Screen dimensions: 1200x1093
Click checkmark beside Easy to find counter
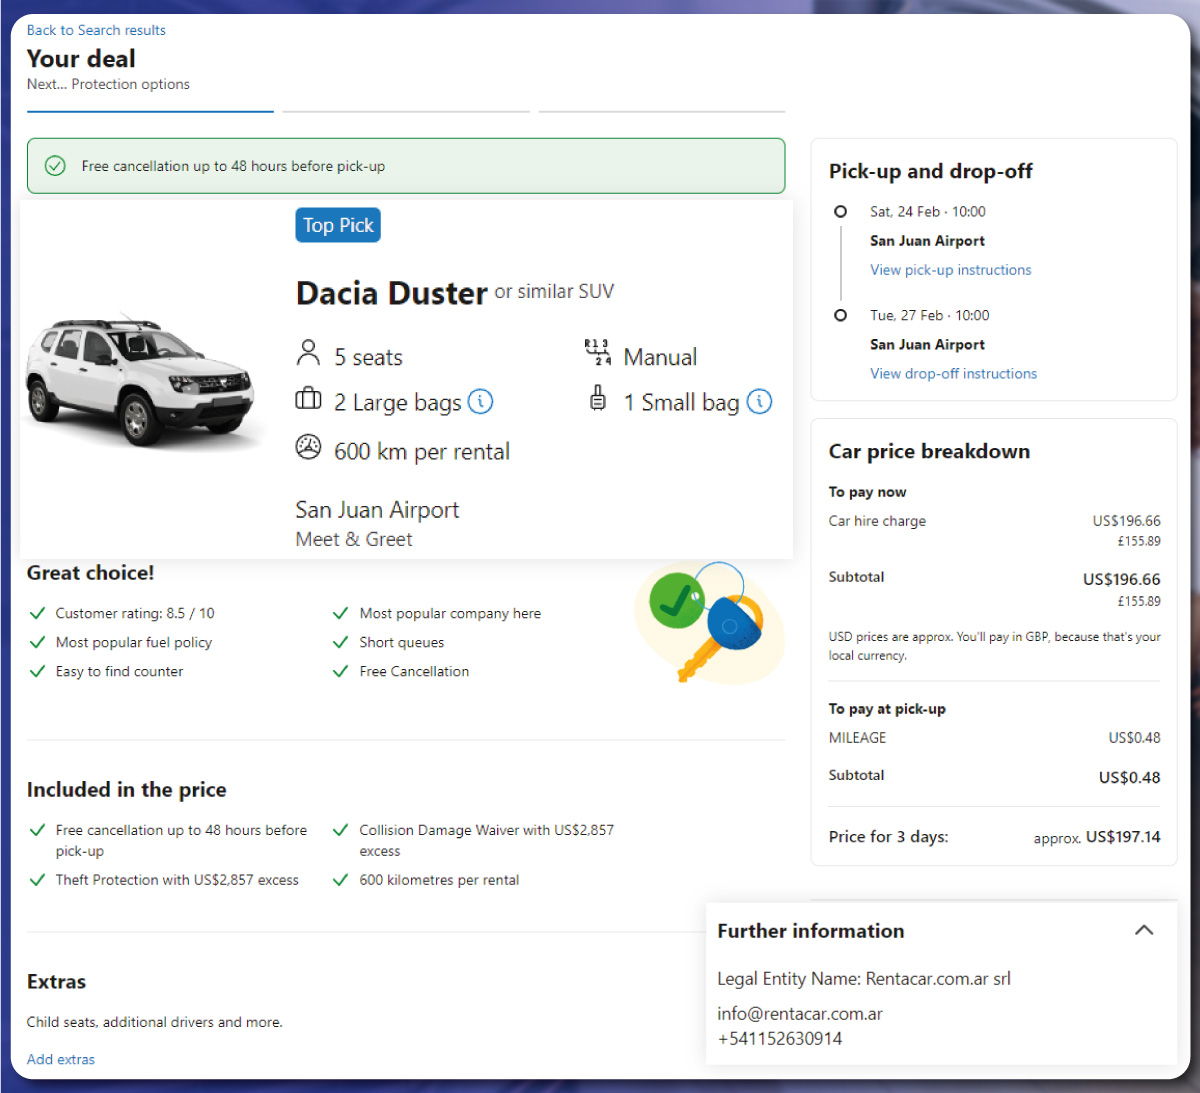click(x=38, y=671)
